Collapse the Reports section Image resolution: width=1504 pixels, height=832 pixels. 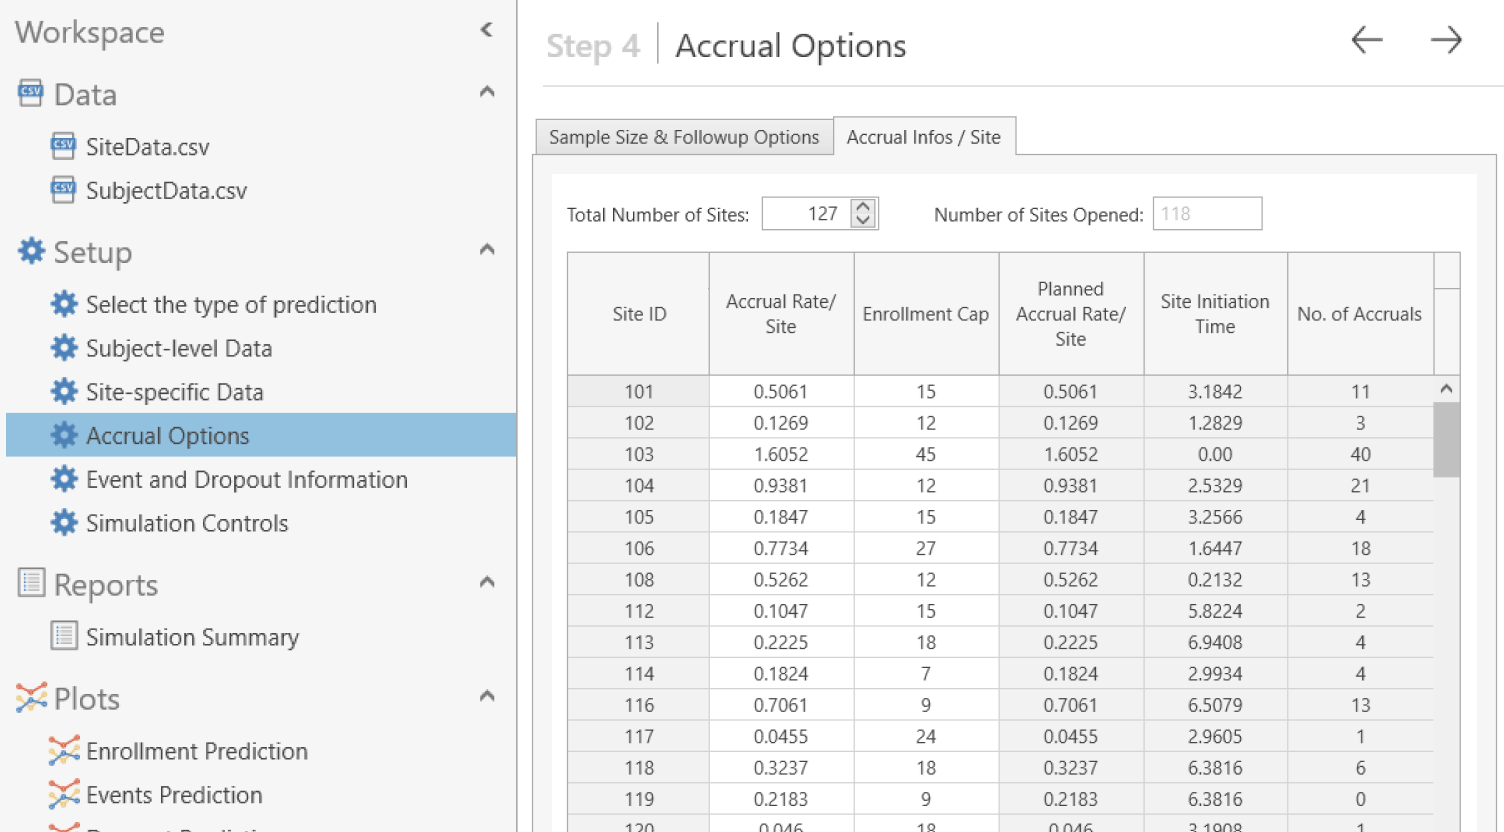tap(487, 582)
